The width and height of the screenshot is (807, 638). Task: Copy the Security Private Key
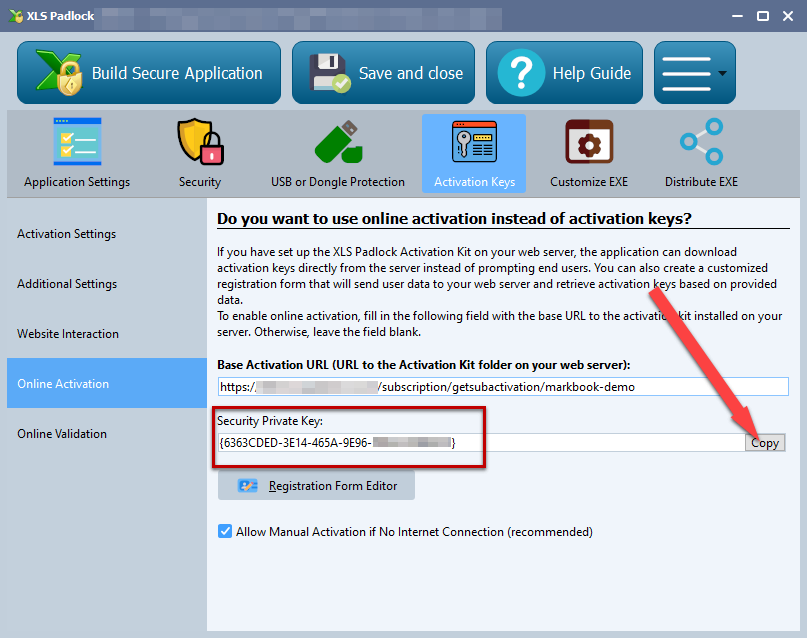click(765, 443)
